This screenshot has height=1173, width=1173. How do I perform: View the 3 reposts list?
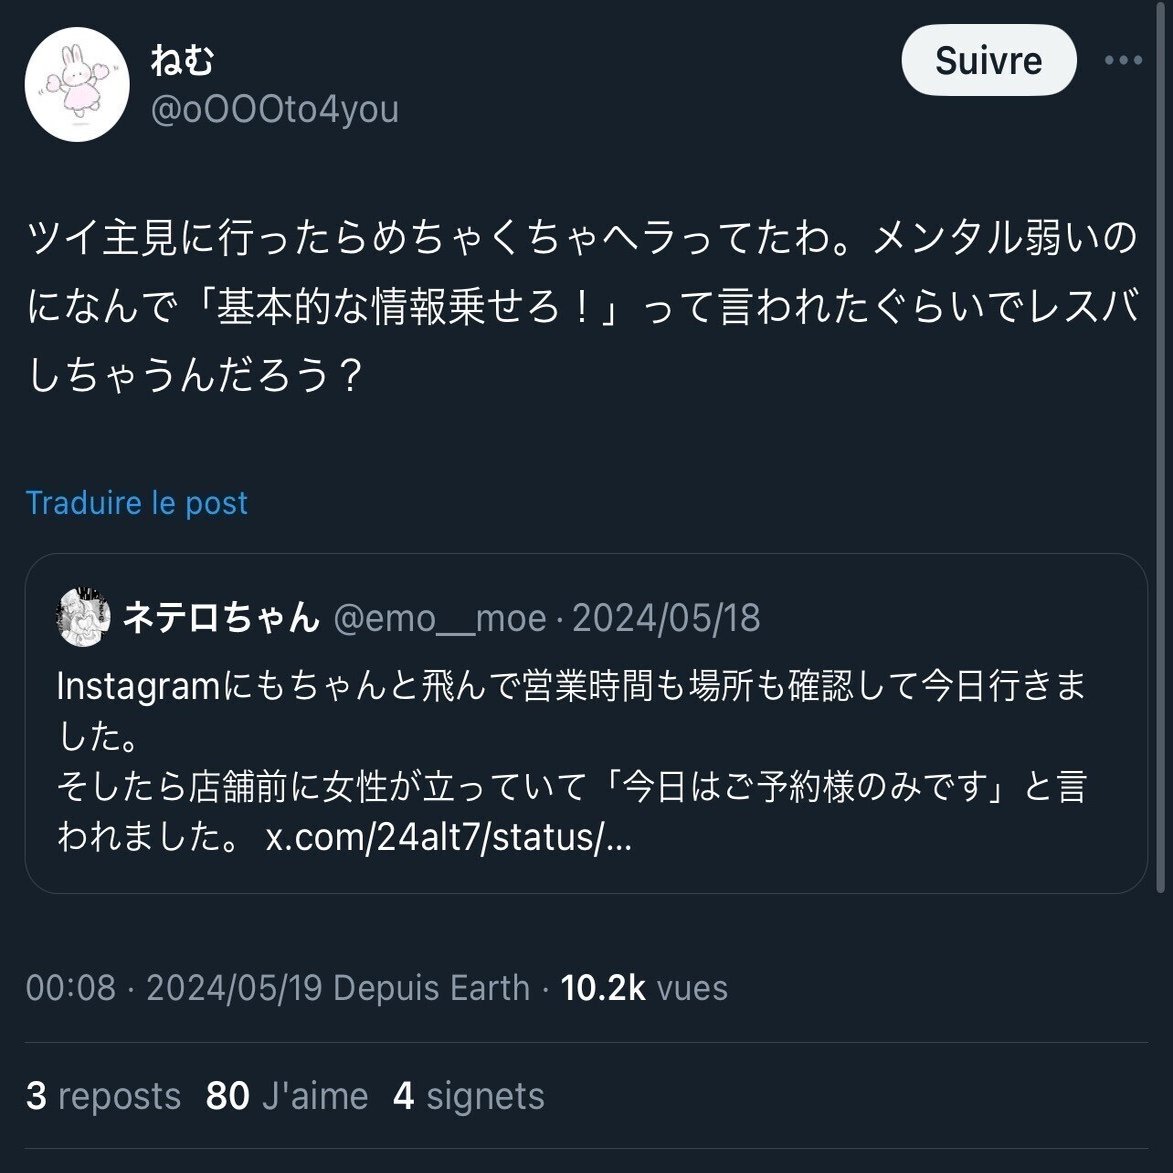[x=103, y=1096]
